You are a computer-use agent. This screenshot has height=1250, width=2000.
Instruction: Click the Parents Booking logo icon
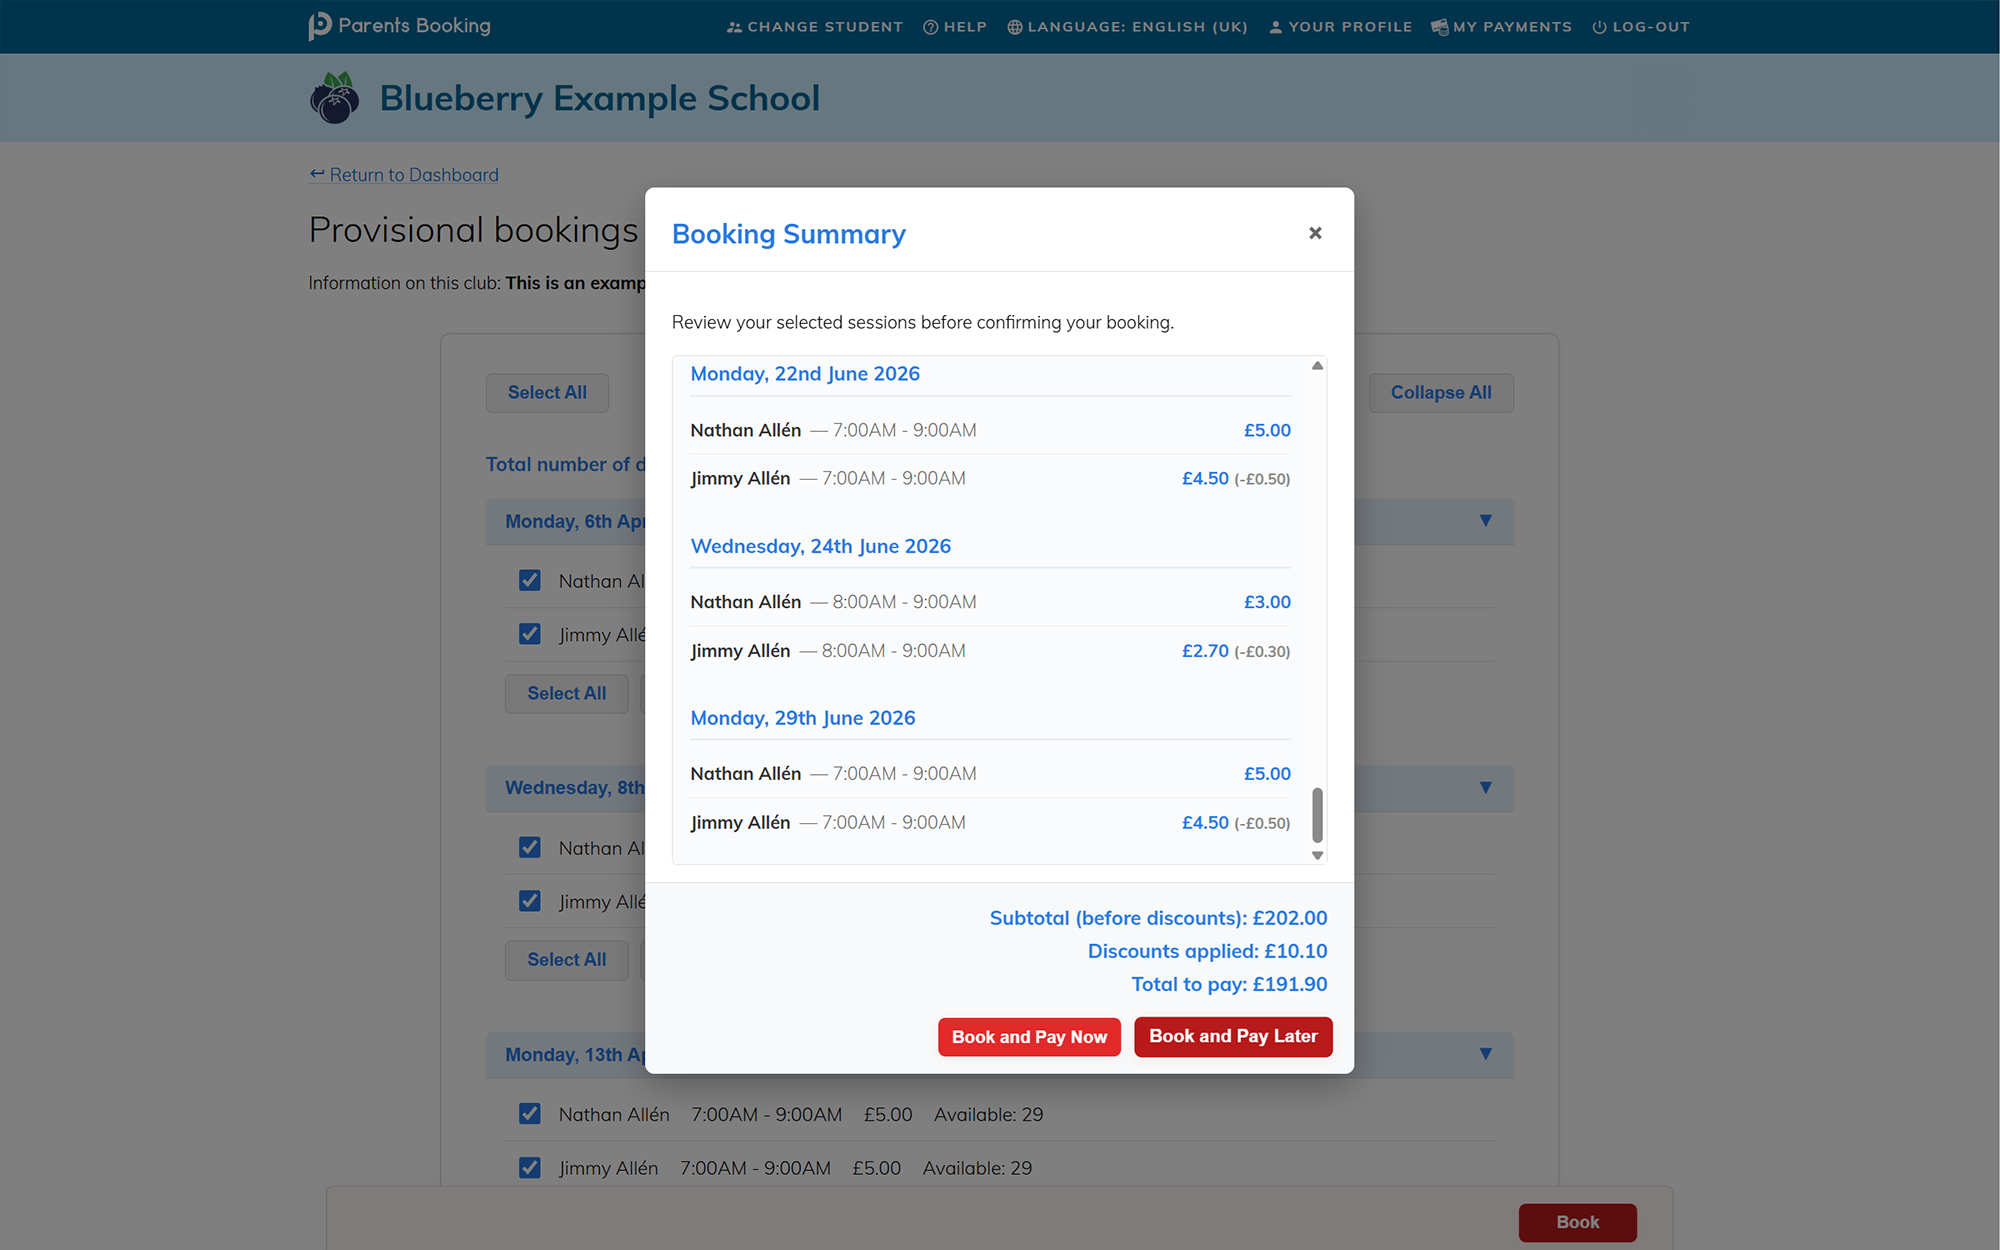320,26
